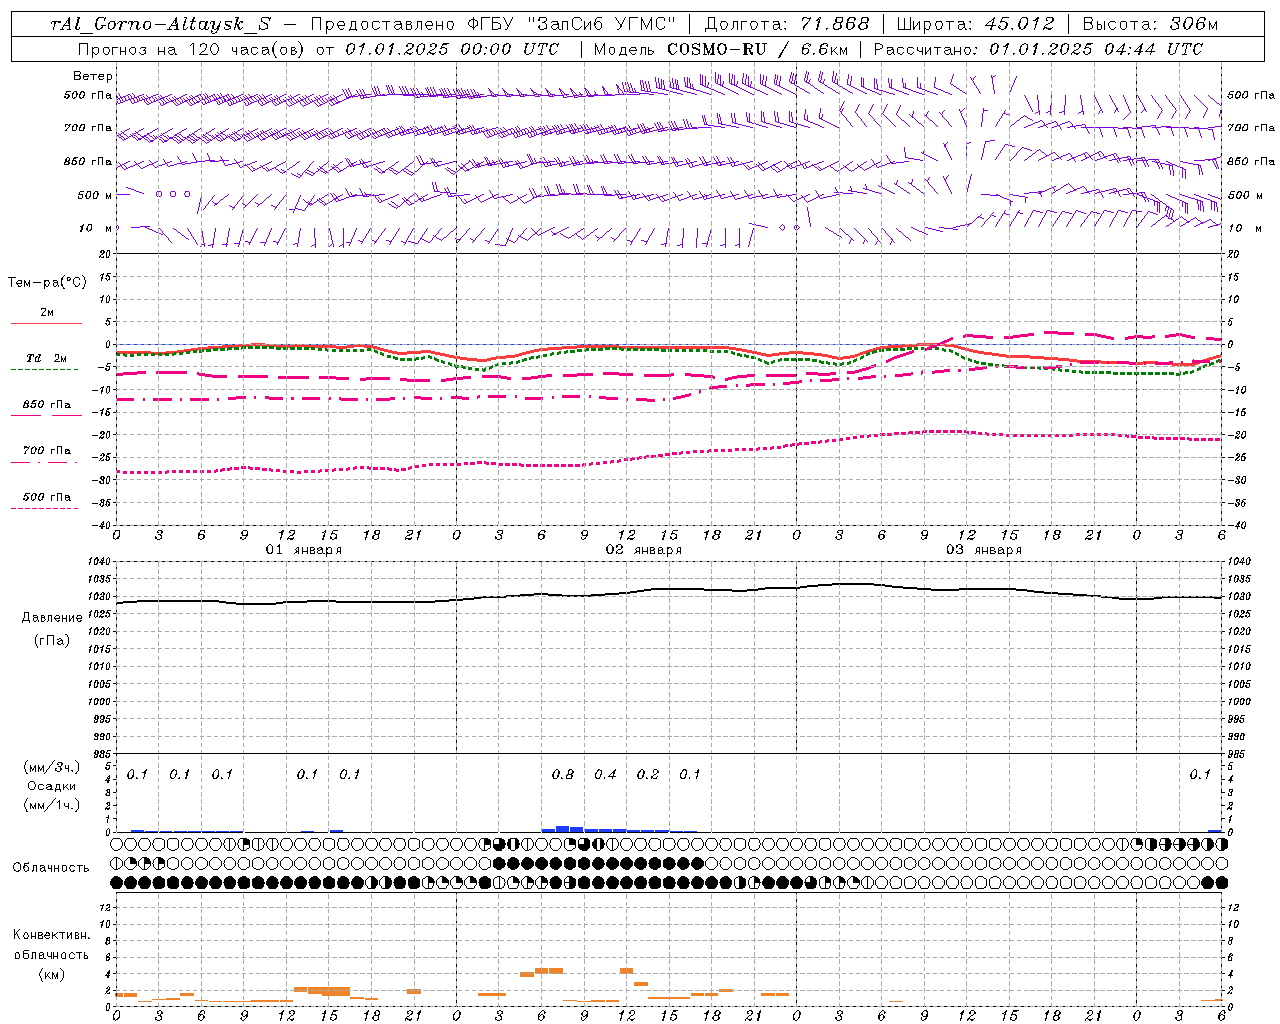
Task: Click the station title rAl_Gorno-Altaysk_S
Action: point(160,24)
